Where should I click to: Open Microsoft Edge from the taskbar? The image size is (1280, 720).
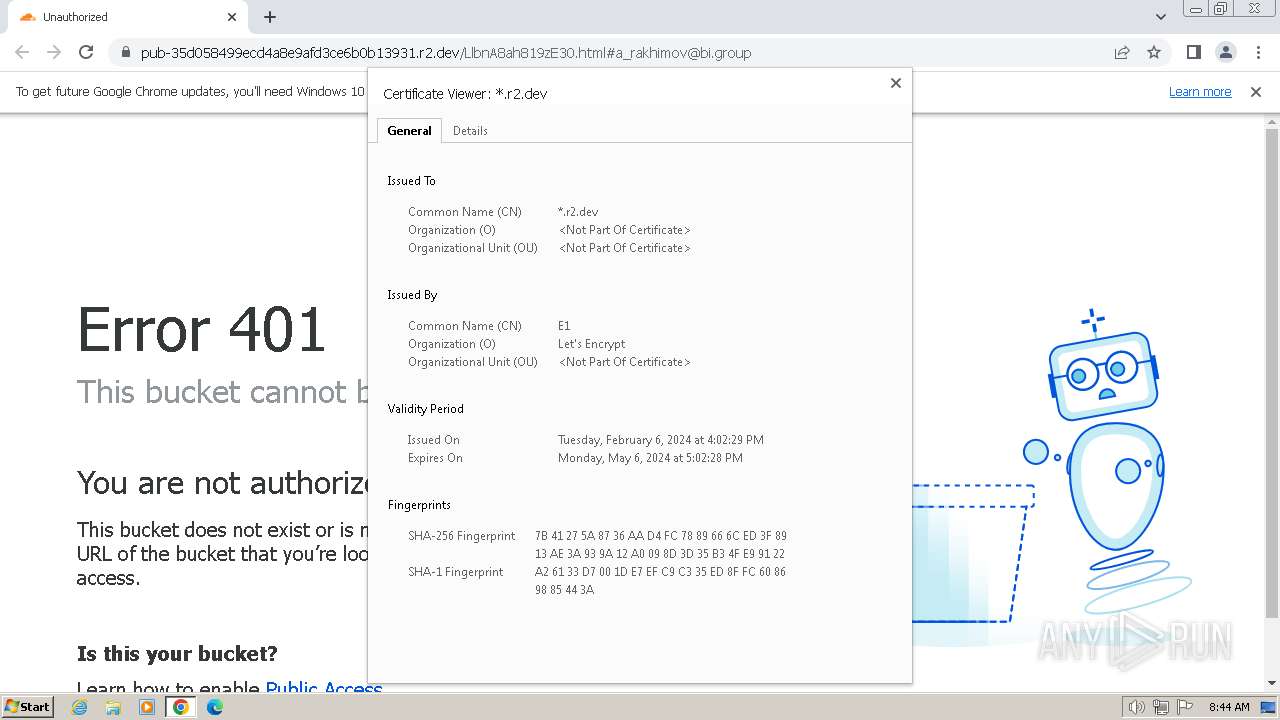pyautogui.click(x=215, y=707)
